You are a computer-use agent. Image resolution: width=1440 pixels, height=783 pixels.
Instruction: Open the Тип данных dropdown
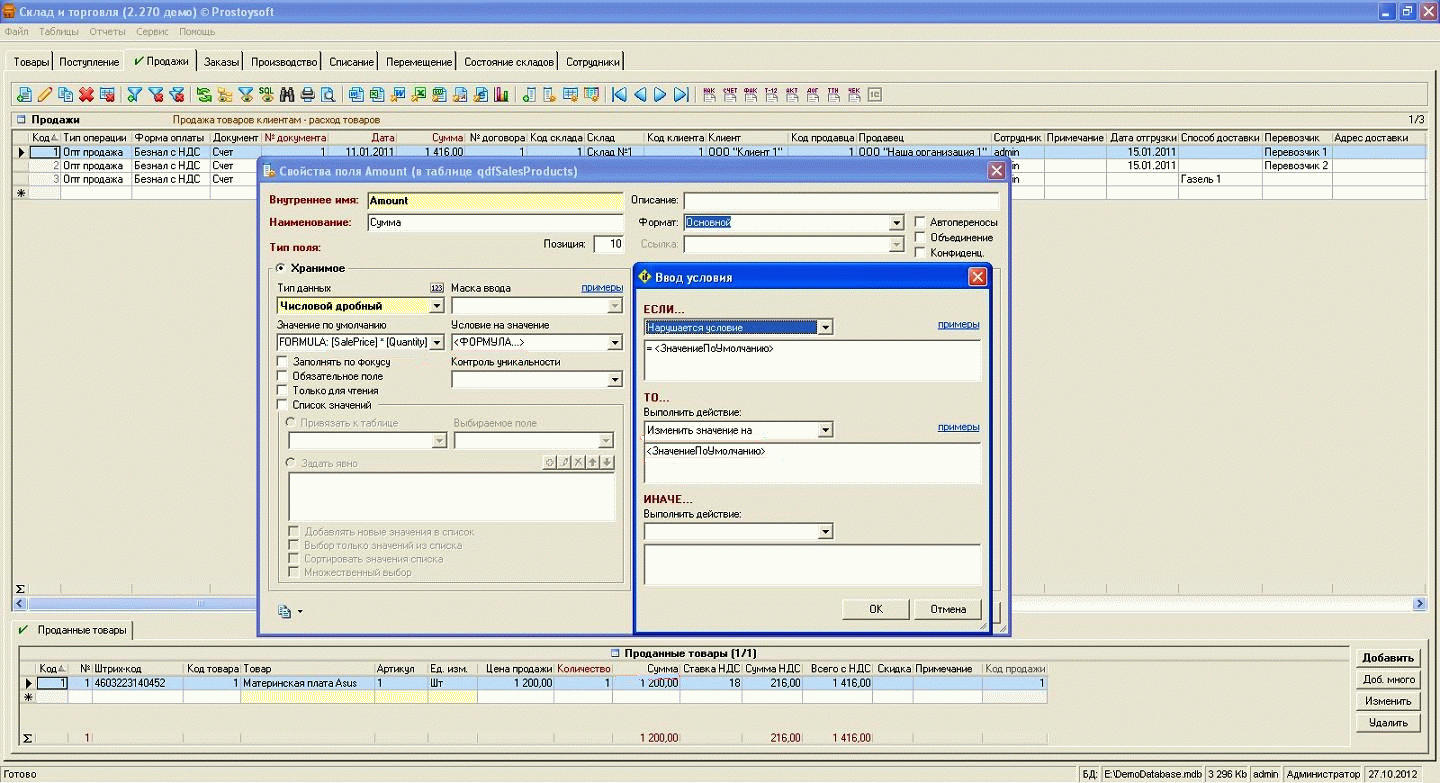coord(437,306)
